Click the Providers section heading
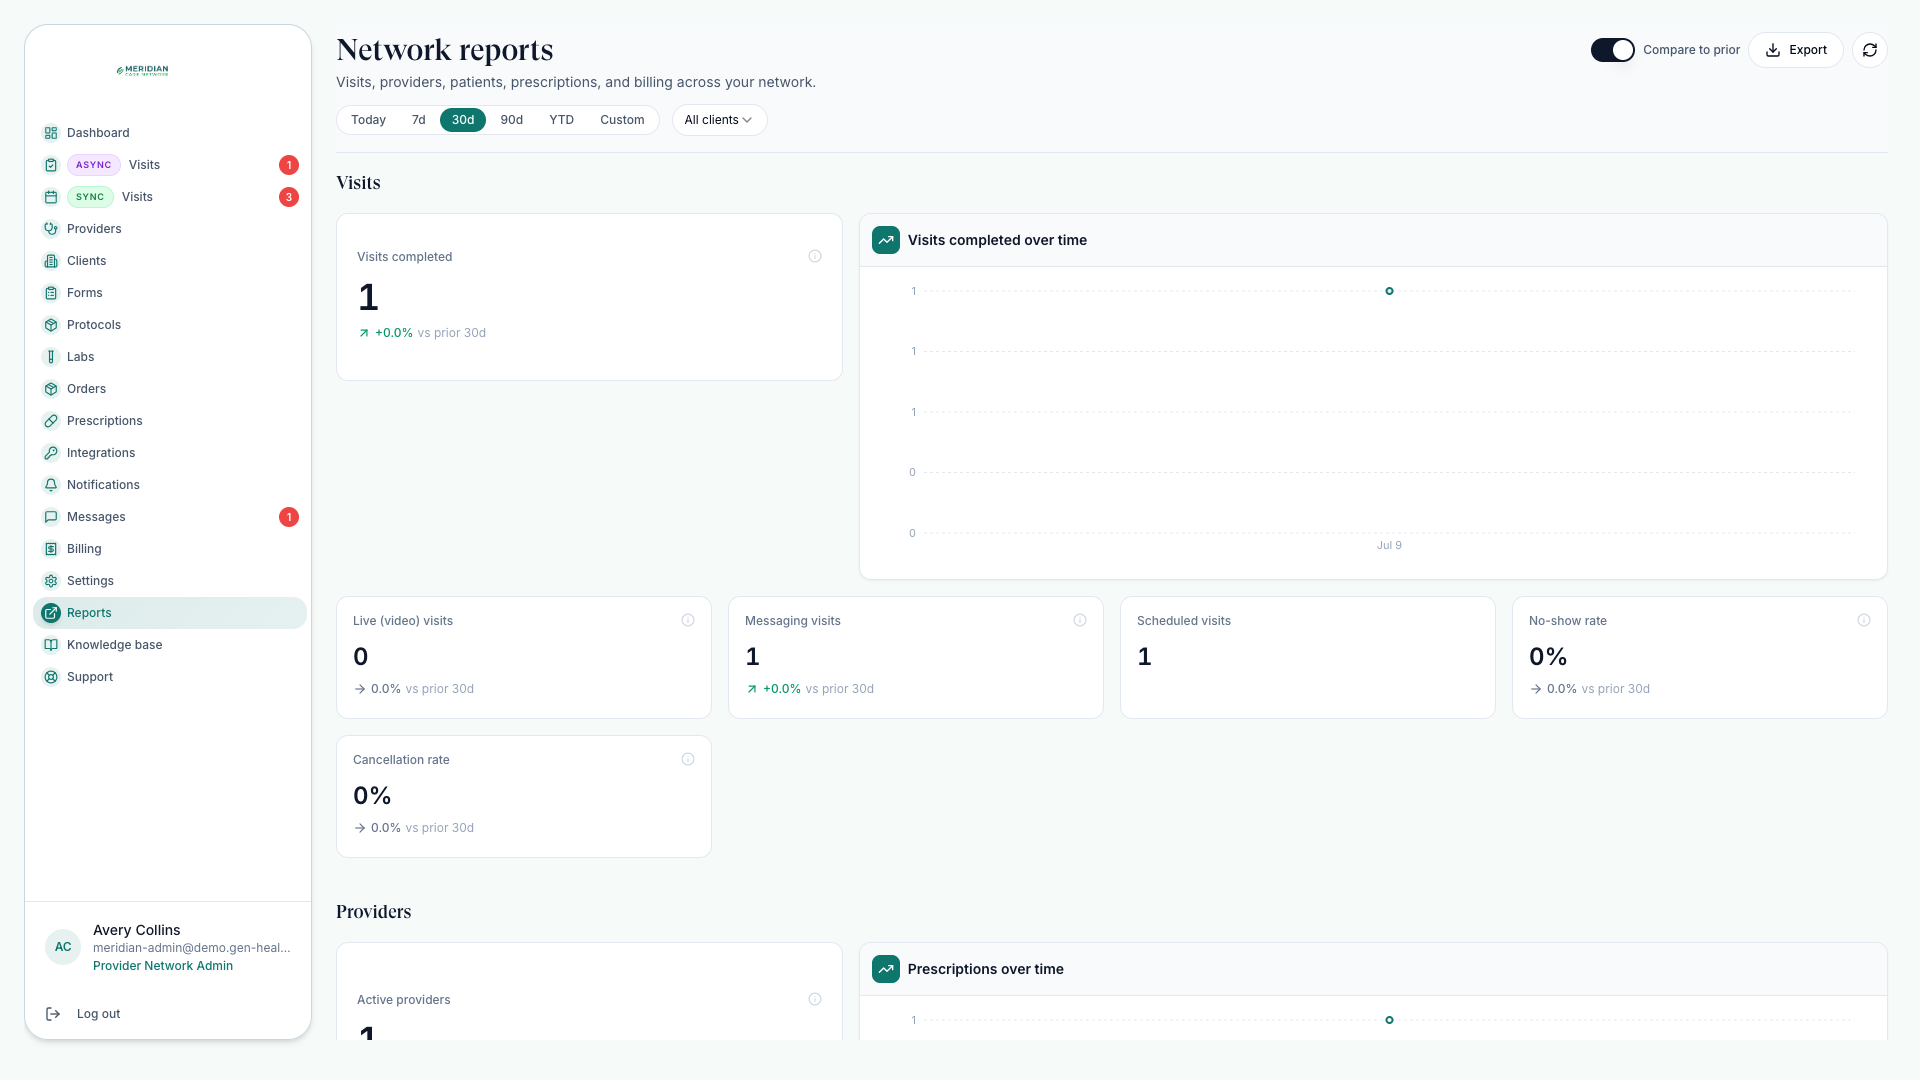 point(374,912)
